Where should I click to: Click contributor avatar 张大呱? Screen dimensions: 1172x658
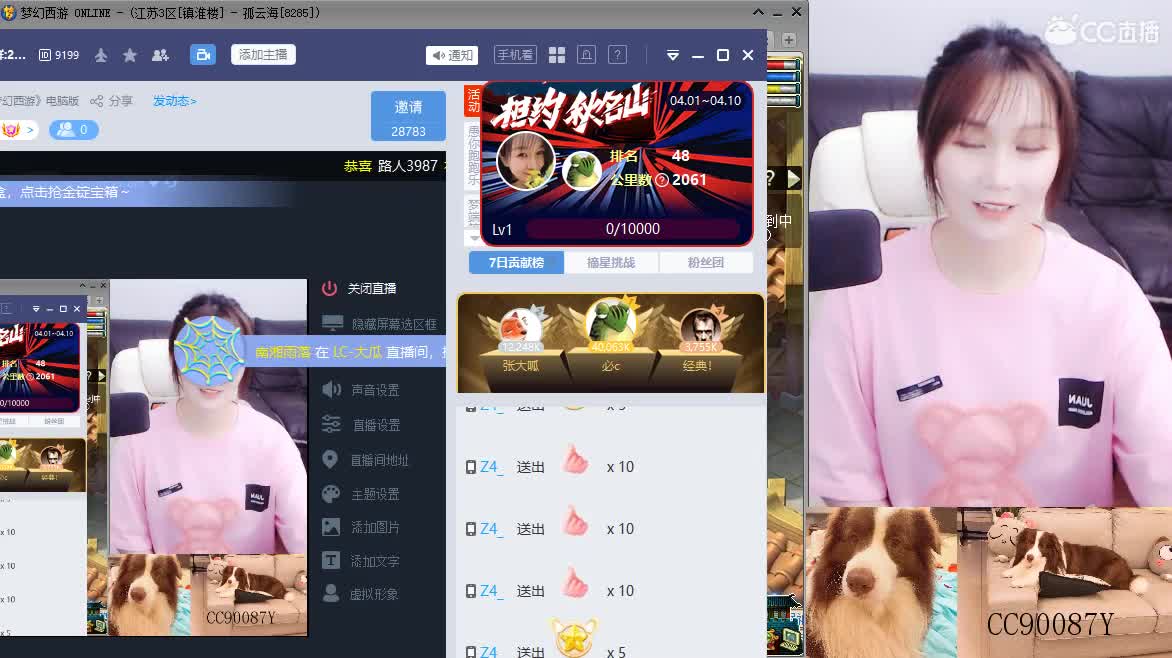coord(521,326)
